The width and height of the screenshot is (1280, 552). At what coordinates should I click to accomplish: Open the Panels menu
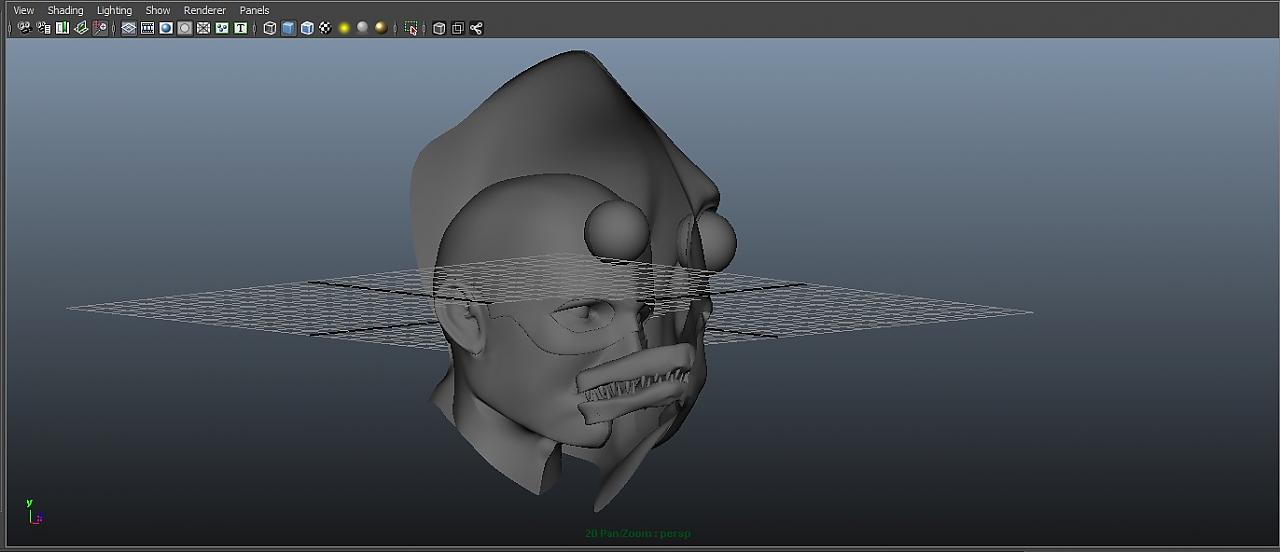(254, 10)
